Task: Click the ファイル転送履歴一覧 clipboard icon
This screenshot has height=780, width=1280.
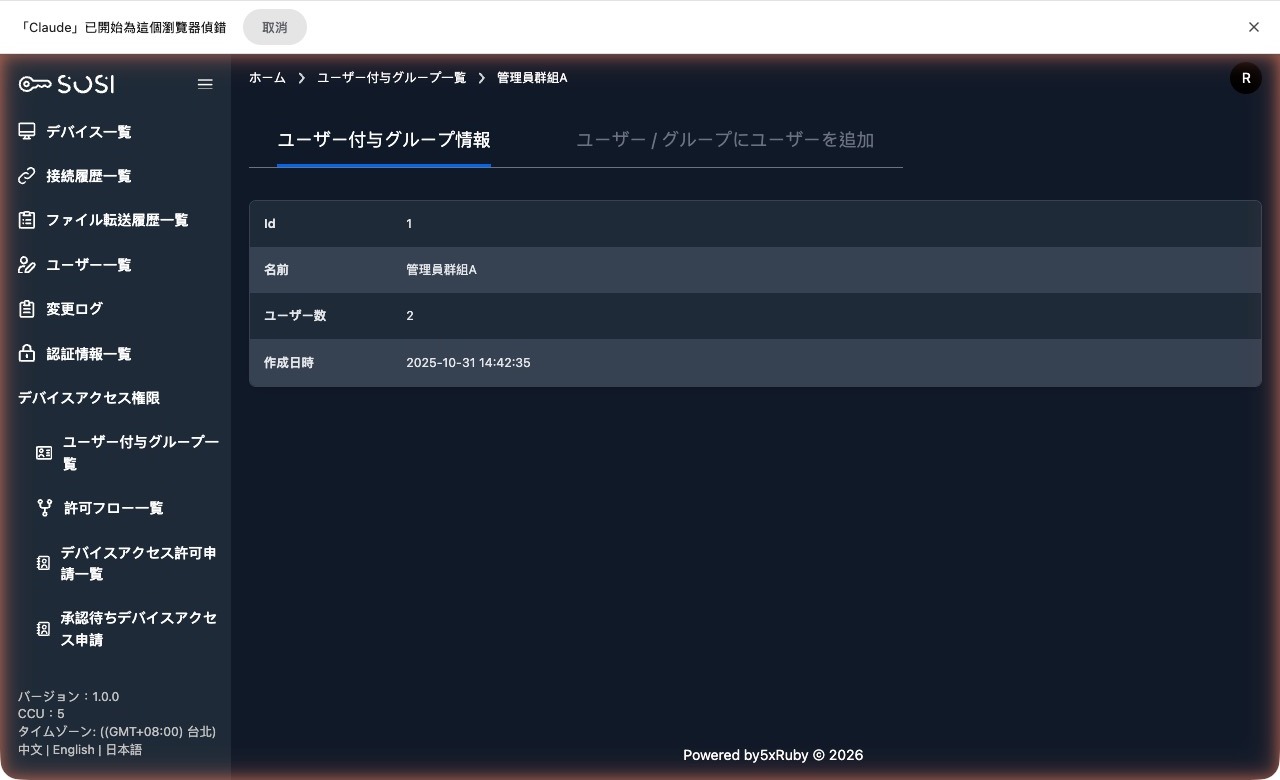Action: pos(26,220)
